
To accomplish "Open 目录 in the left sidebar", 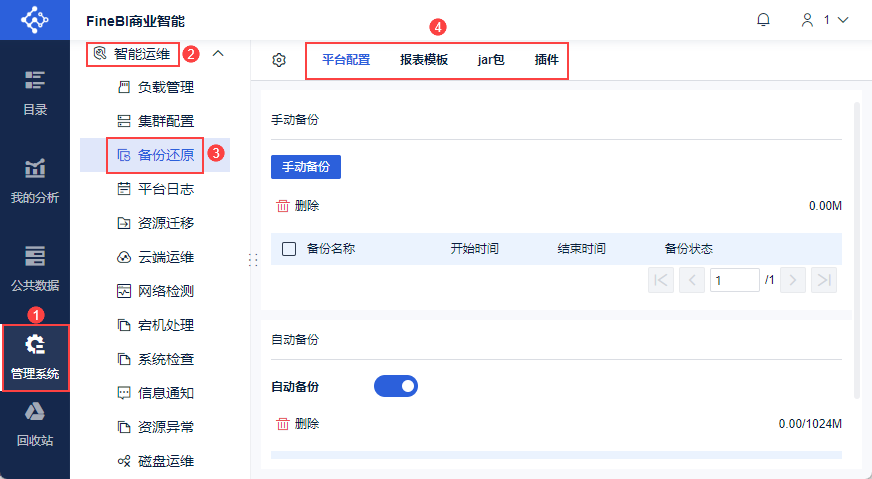I will (x=35, y=93).
